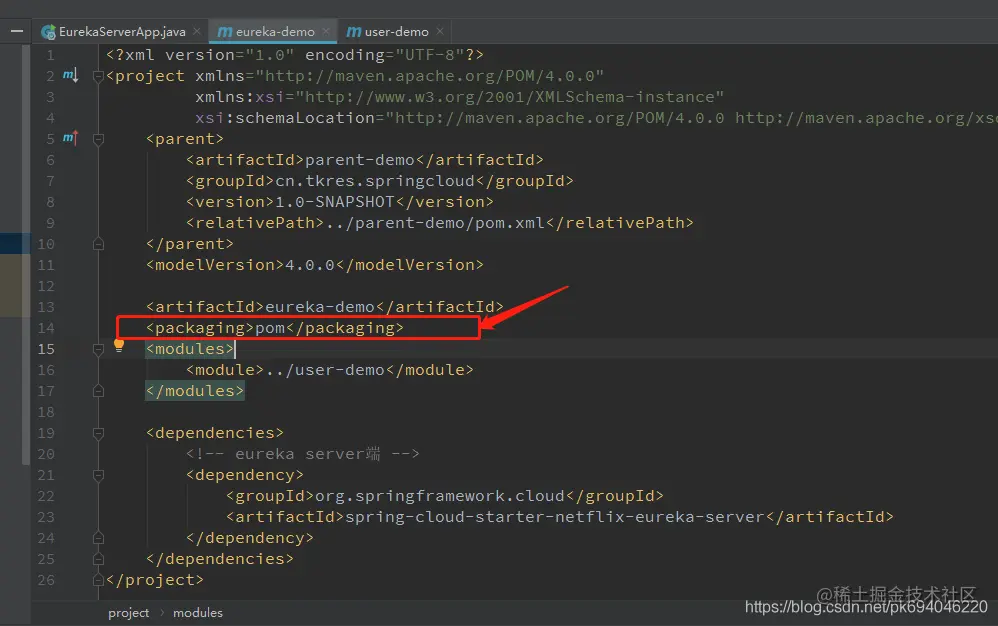Click spring-cloud-starter-netflix-eureka-server artifactId text
The width and height of the screenshot is (998, 626).
pos(554,517)
